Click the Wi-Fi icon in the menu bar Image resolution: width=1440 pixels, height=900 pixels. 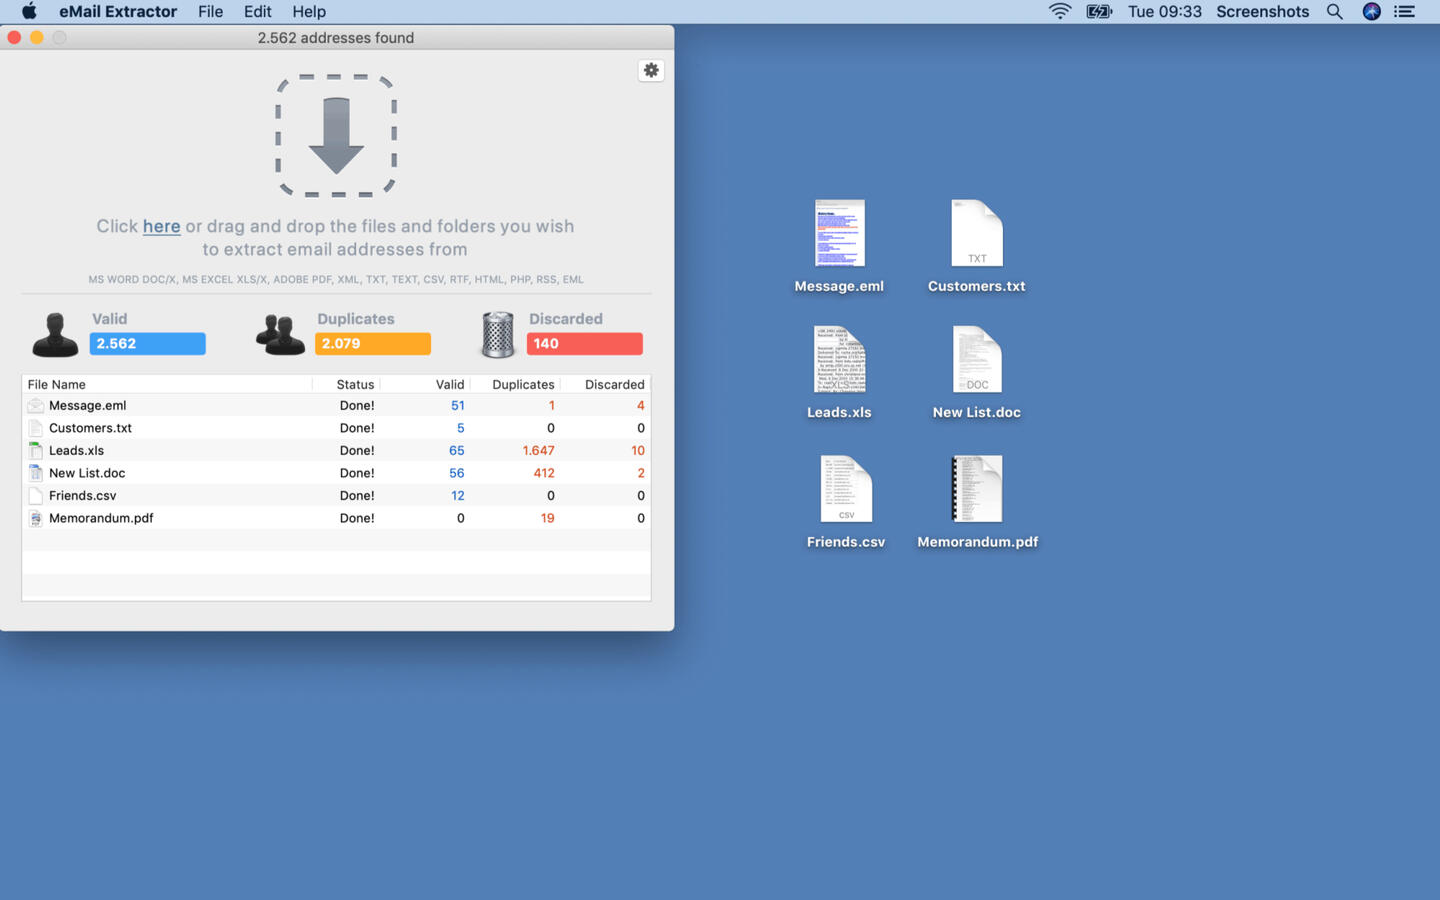(x=1059, y=11)
